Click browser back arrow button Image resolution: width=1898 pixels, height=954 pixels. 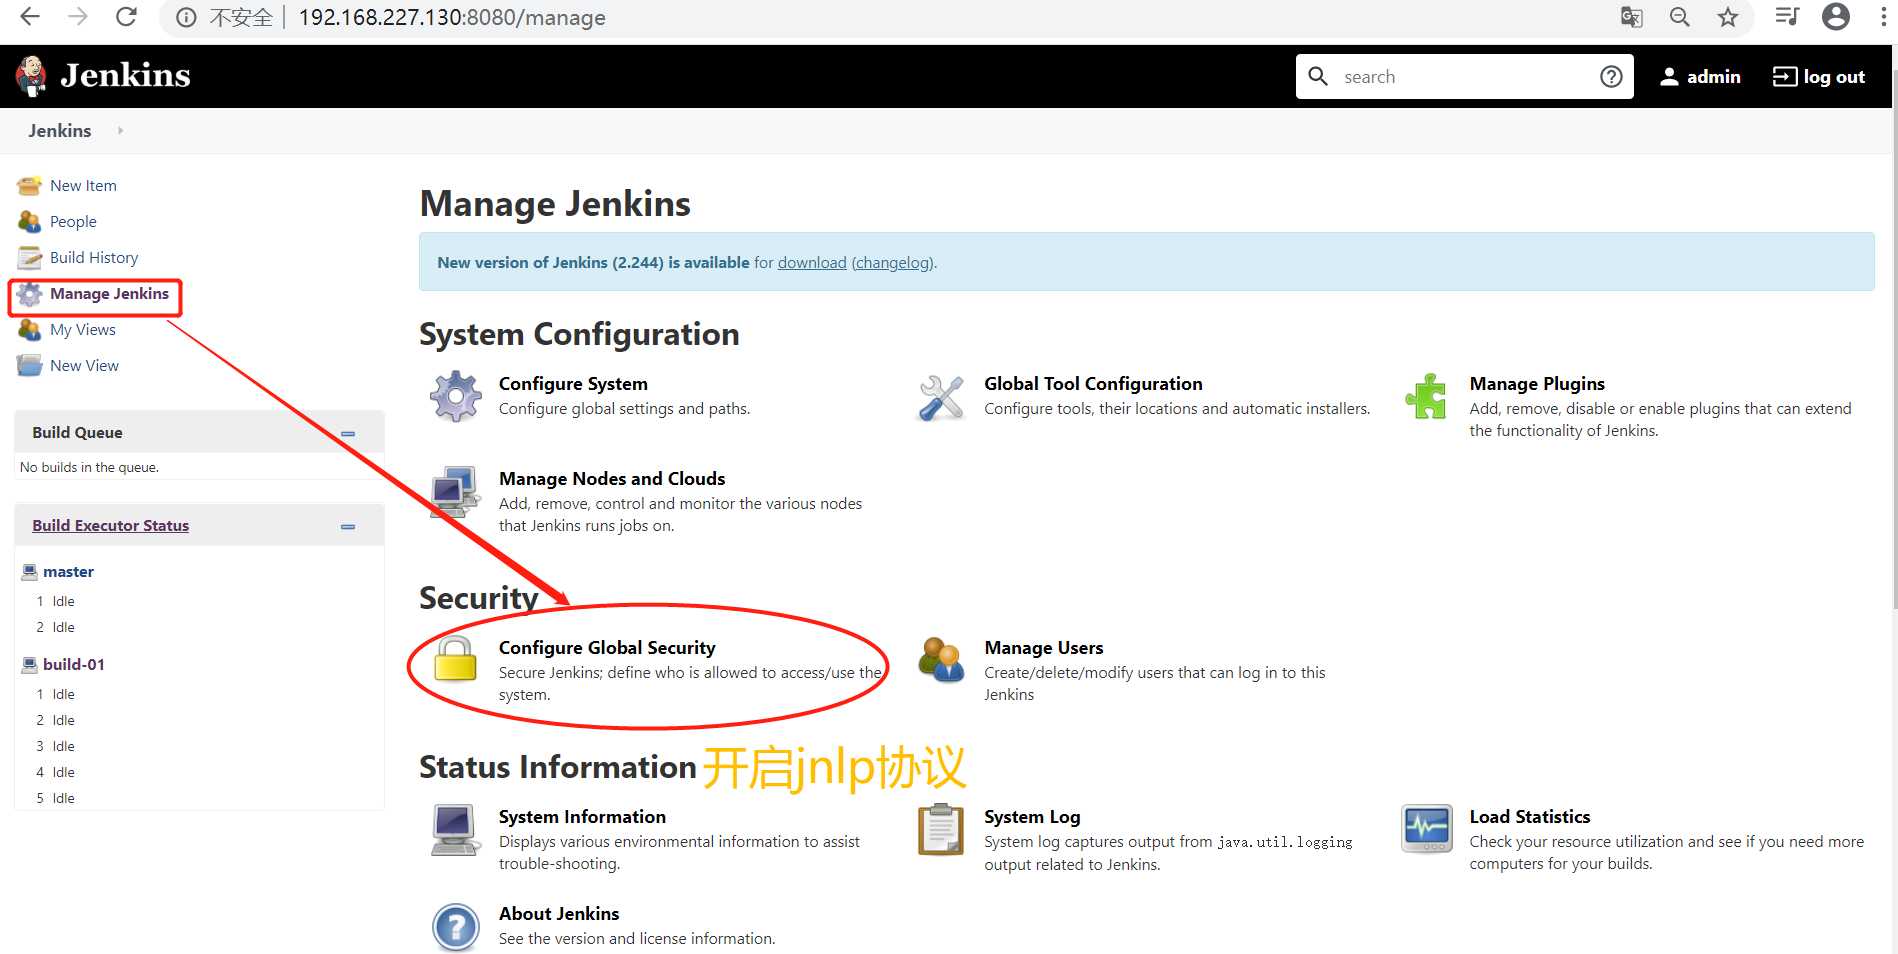tap(30, 17)
